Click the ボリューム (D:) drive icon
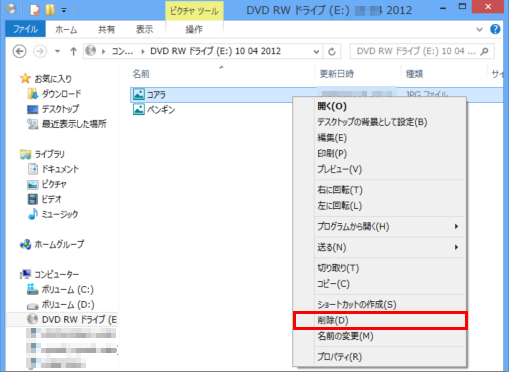 [32, 305]
